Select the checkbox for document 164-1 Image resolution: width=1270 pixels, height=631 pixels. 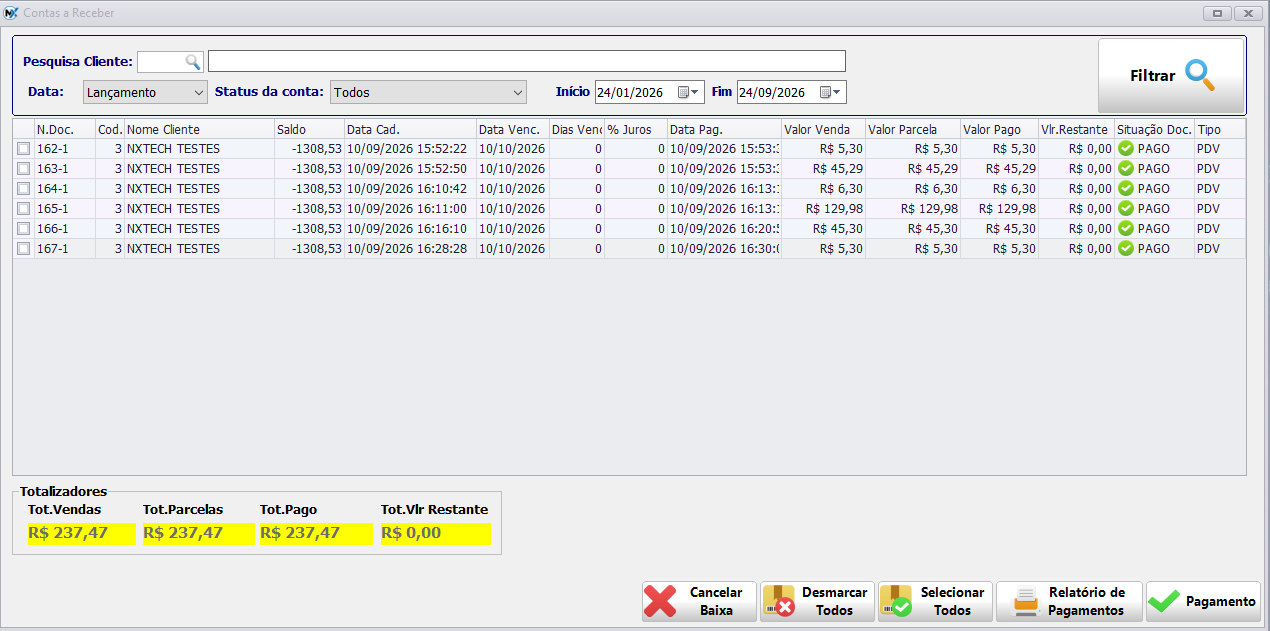coord(23,189)
